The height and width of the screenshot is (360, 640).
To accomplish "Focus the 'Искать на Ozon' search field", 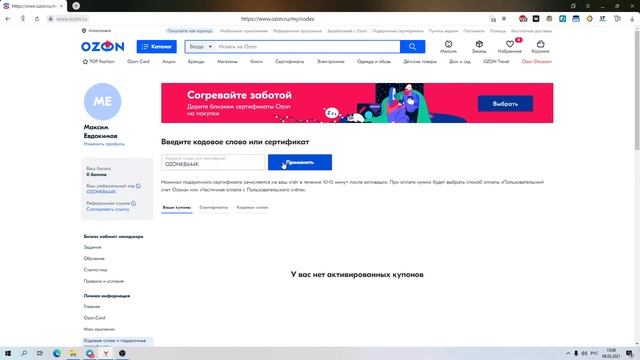I will [307, 47].
